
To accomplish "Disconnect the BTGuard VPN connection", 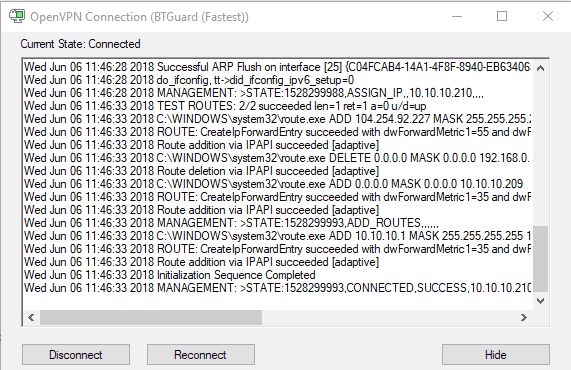I will pyautogui.click(x=76, y=355).
